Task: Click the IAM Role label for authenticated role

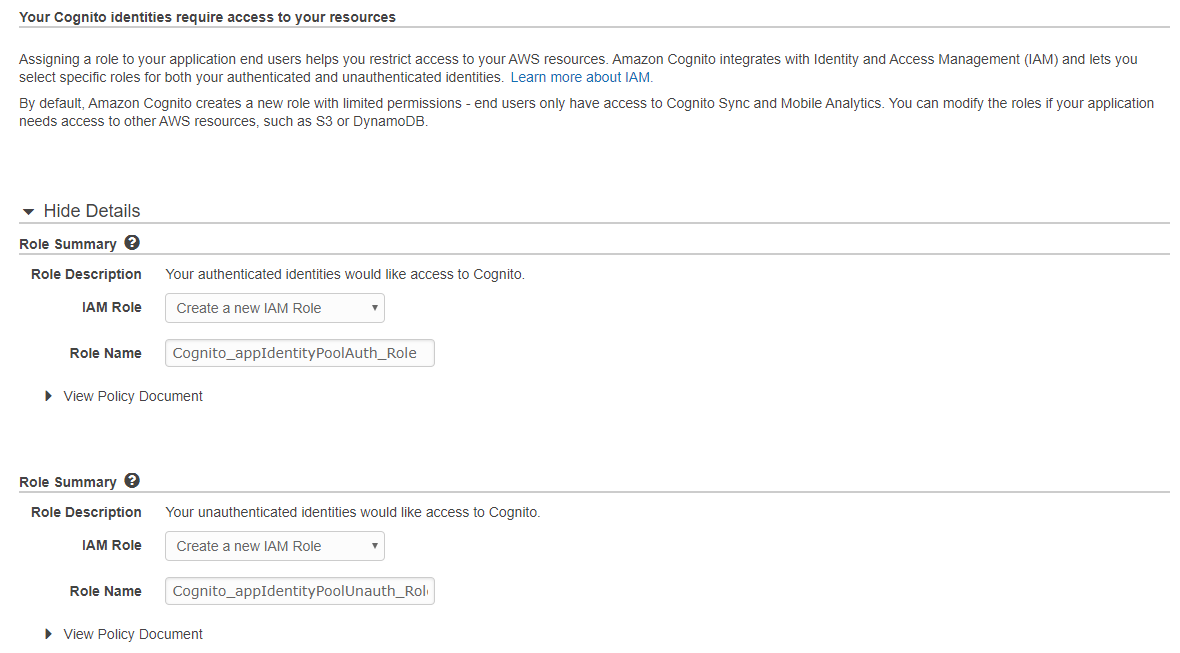Action: (111, 307)
